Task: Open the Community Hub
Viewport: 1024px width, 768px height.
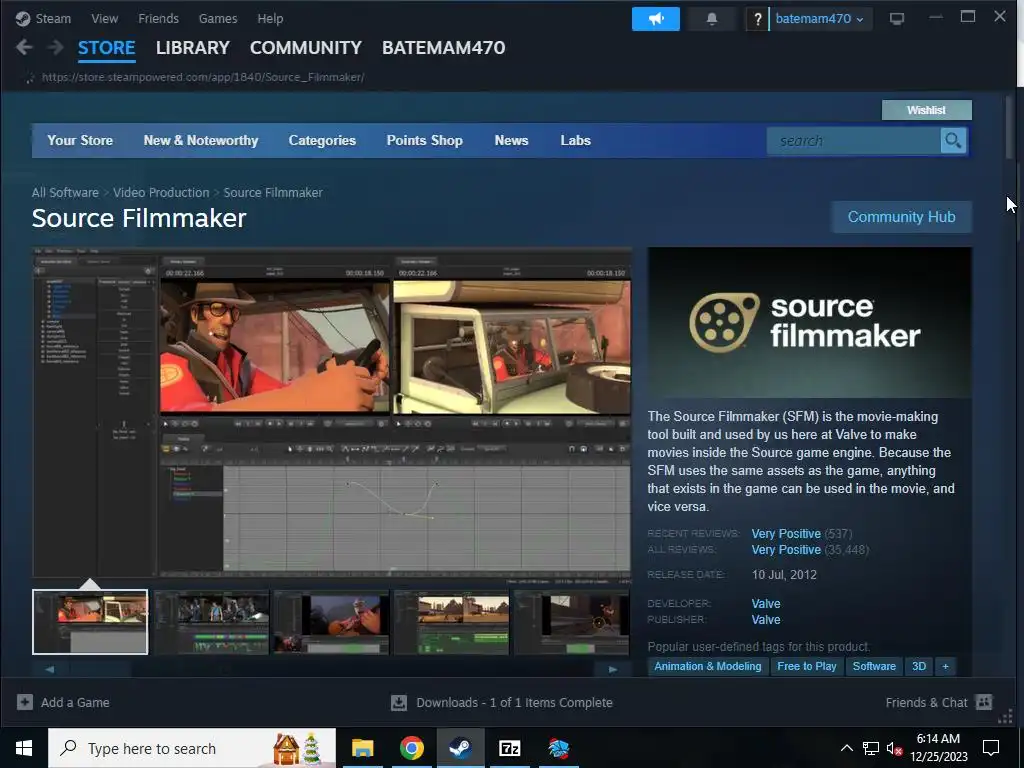Action: click(x=901, y=217)
